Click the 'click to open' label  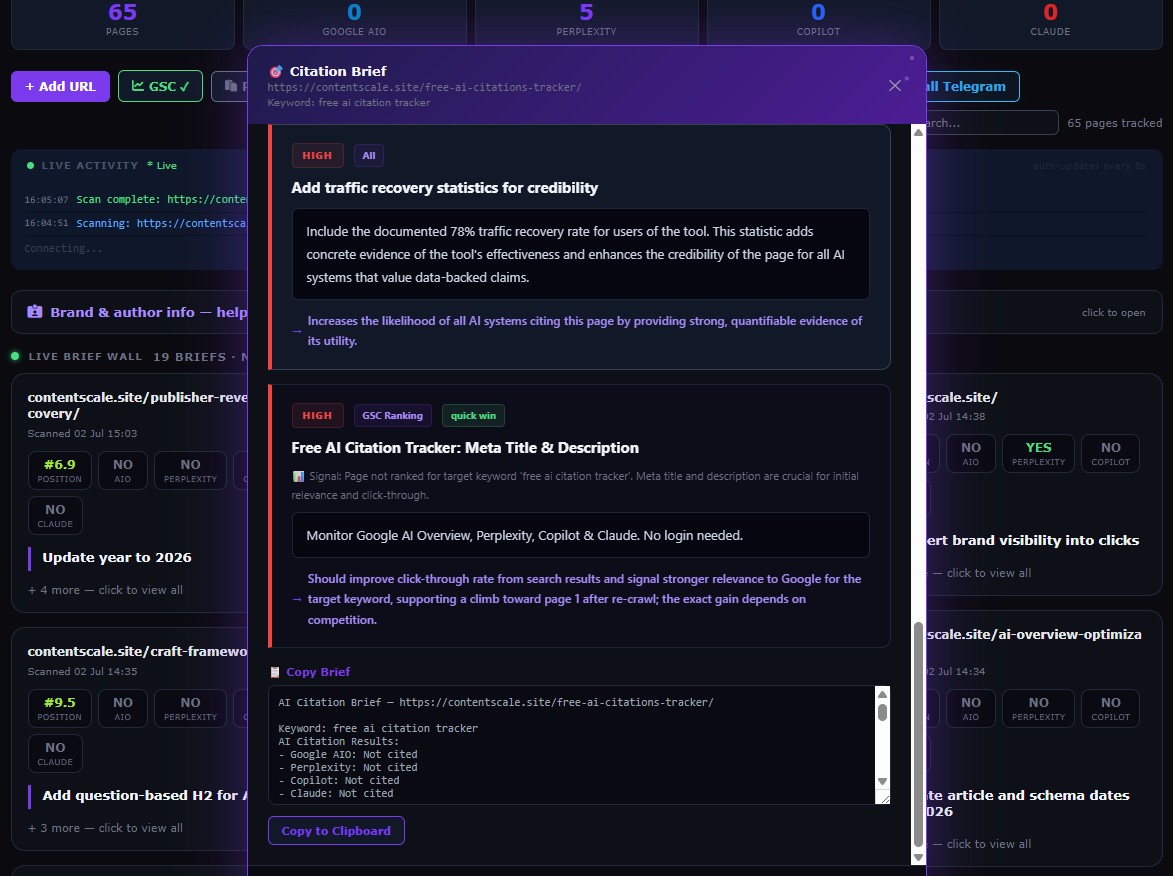pos(1113,313)
